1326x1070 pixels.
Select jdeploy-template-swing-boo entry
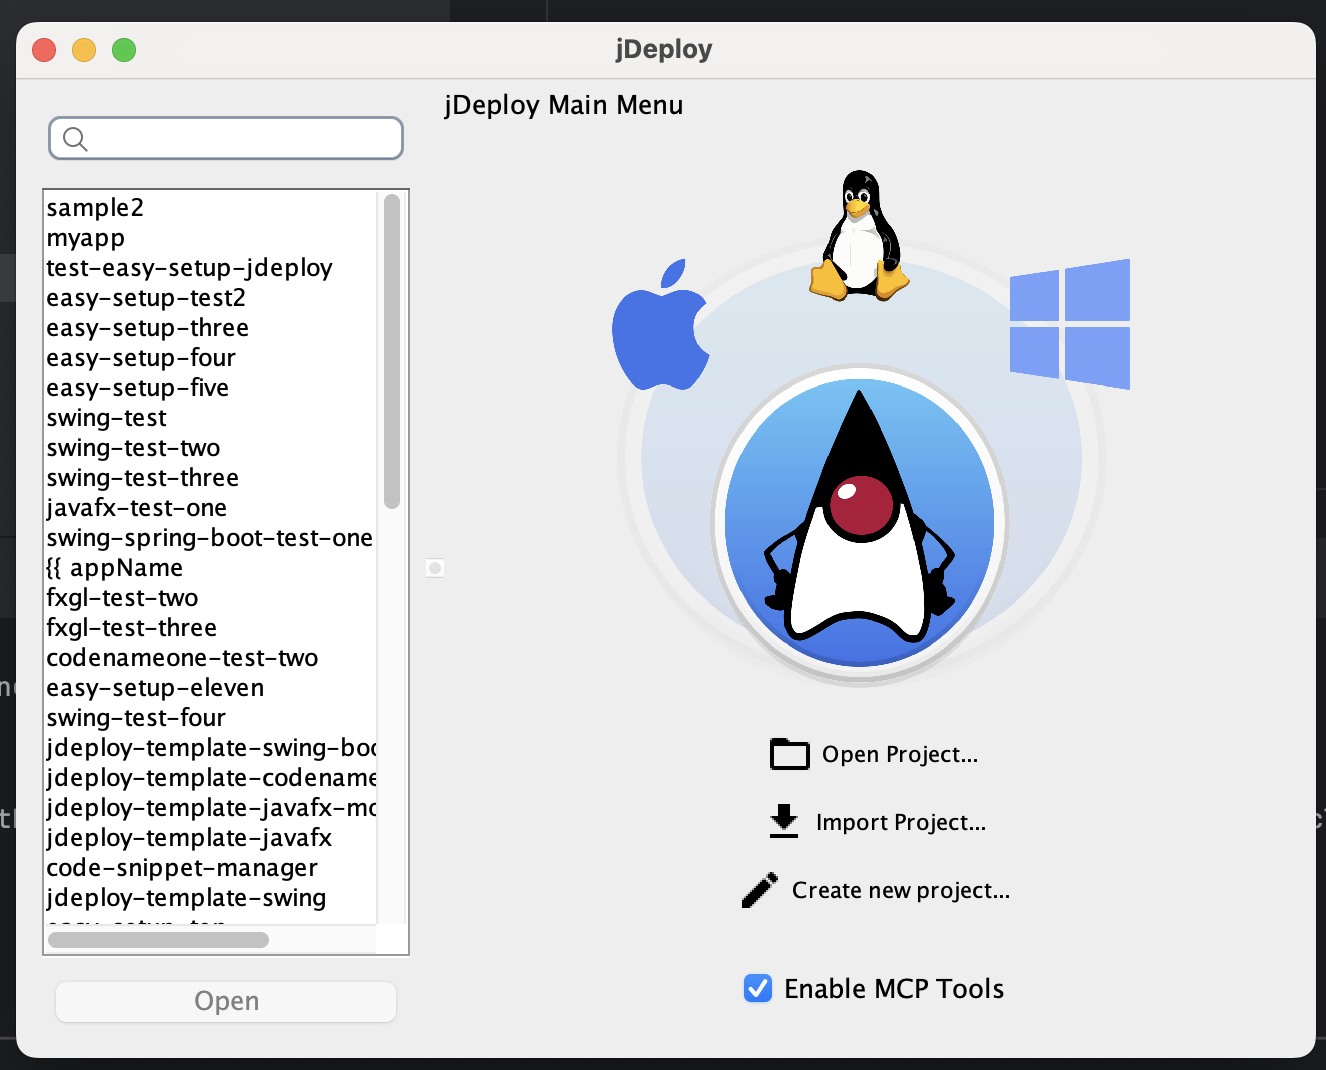tap(211, 748)
